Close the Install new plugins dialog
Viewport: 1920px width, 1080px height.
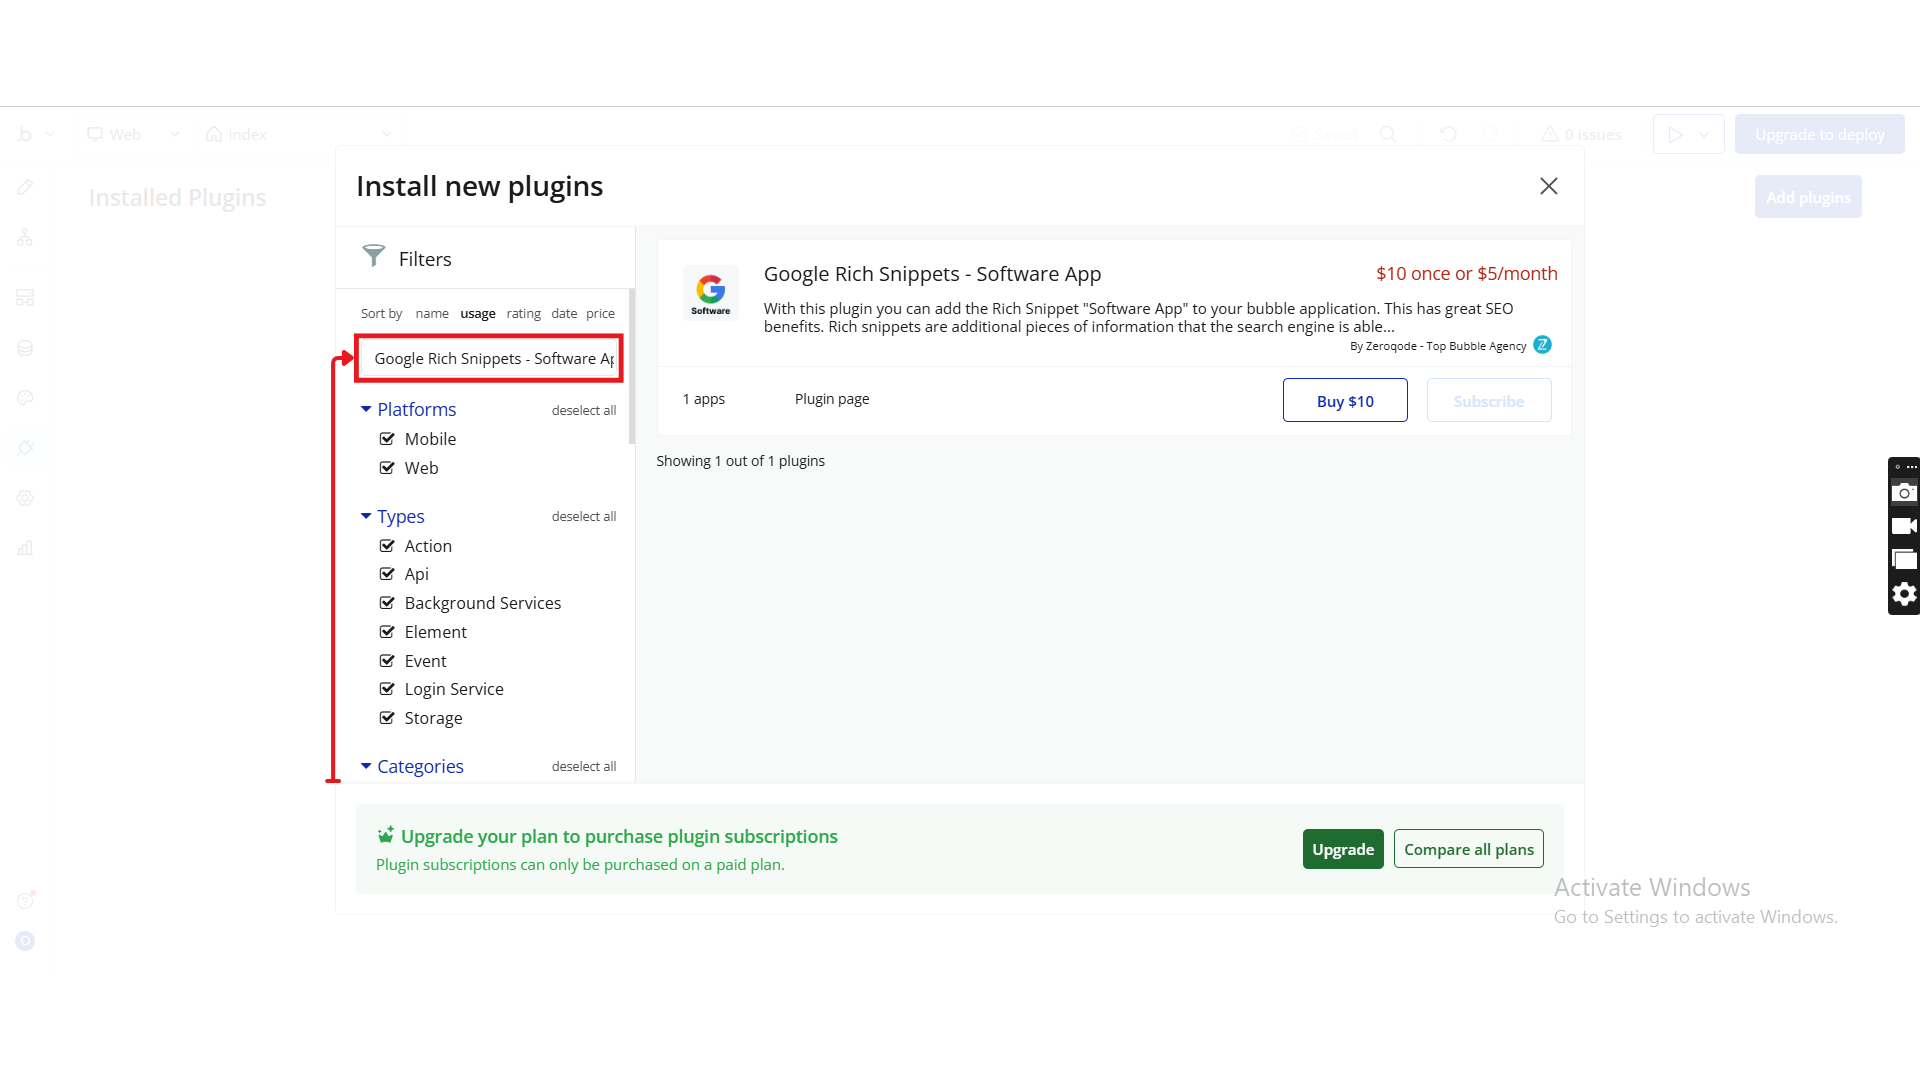tap(1548, 186)
